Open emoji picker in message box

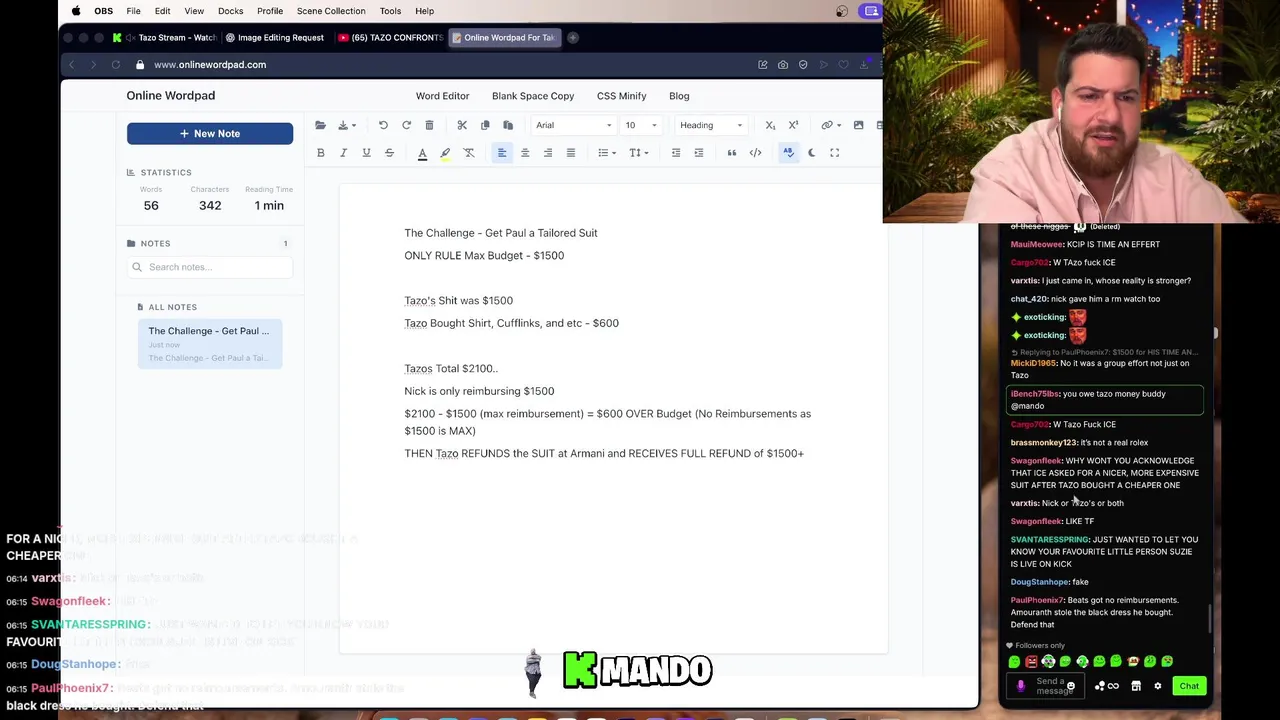(x=1071, y=687)
